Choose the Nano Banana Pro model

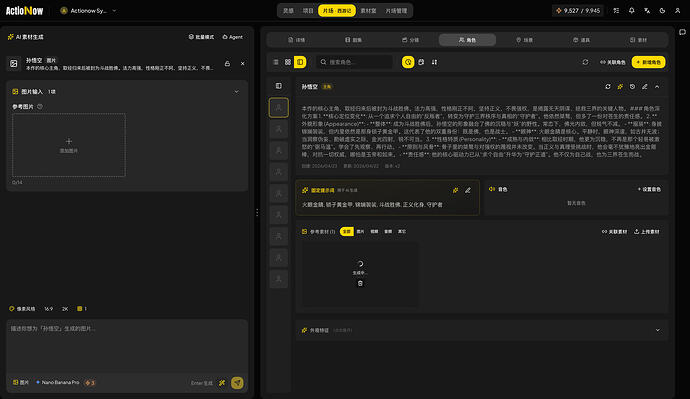click(x=58, y=383)
